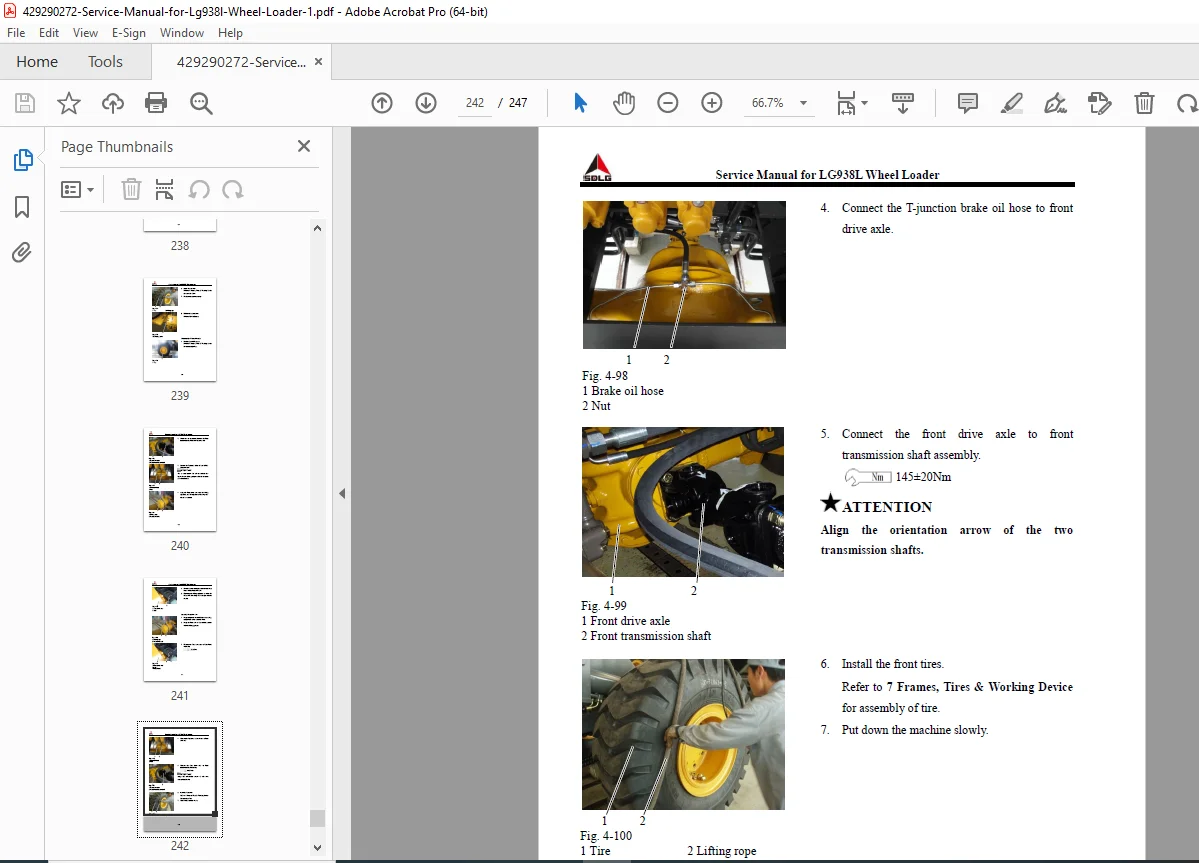Screen dimensions: 1199x863
Task: Select the arrow selection tool
Action: point(580,102)
